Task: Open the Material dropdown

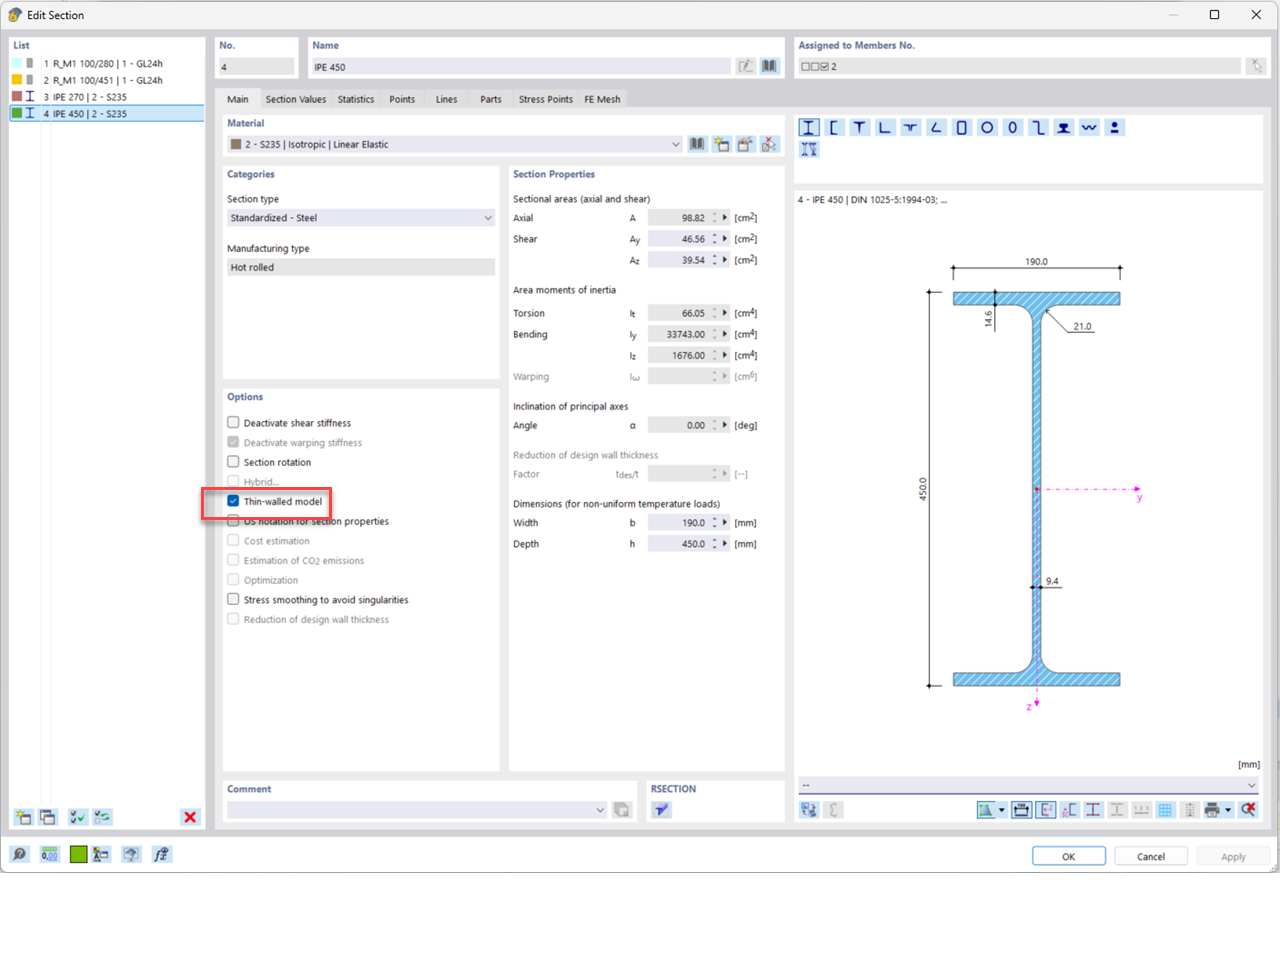Action: (675, 144)
